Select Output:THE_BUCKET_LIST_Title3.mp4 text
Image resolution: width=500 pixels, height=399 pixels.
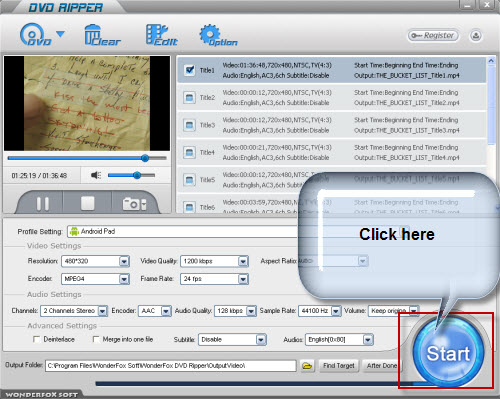407,130
